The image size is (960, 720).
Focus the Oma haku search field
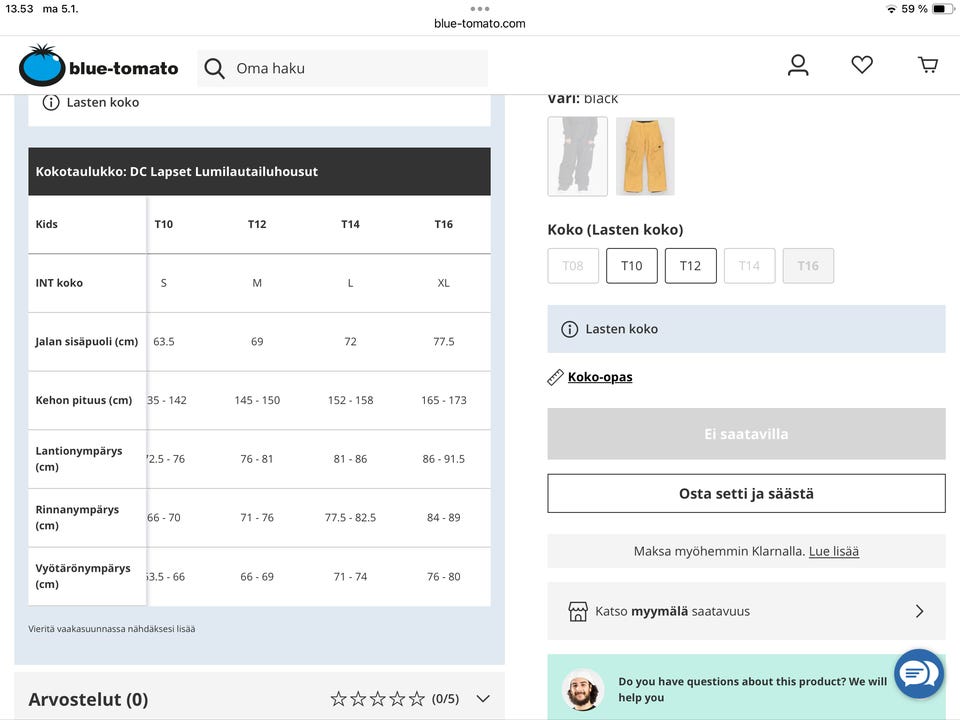click(355, 68)
